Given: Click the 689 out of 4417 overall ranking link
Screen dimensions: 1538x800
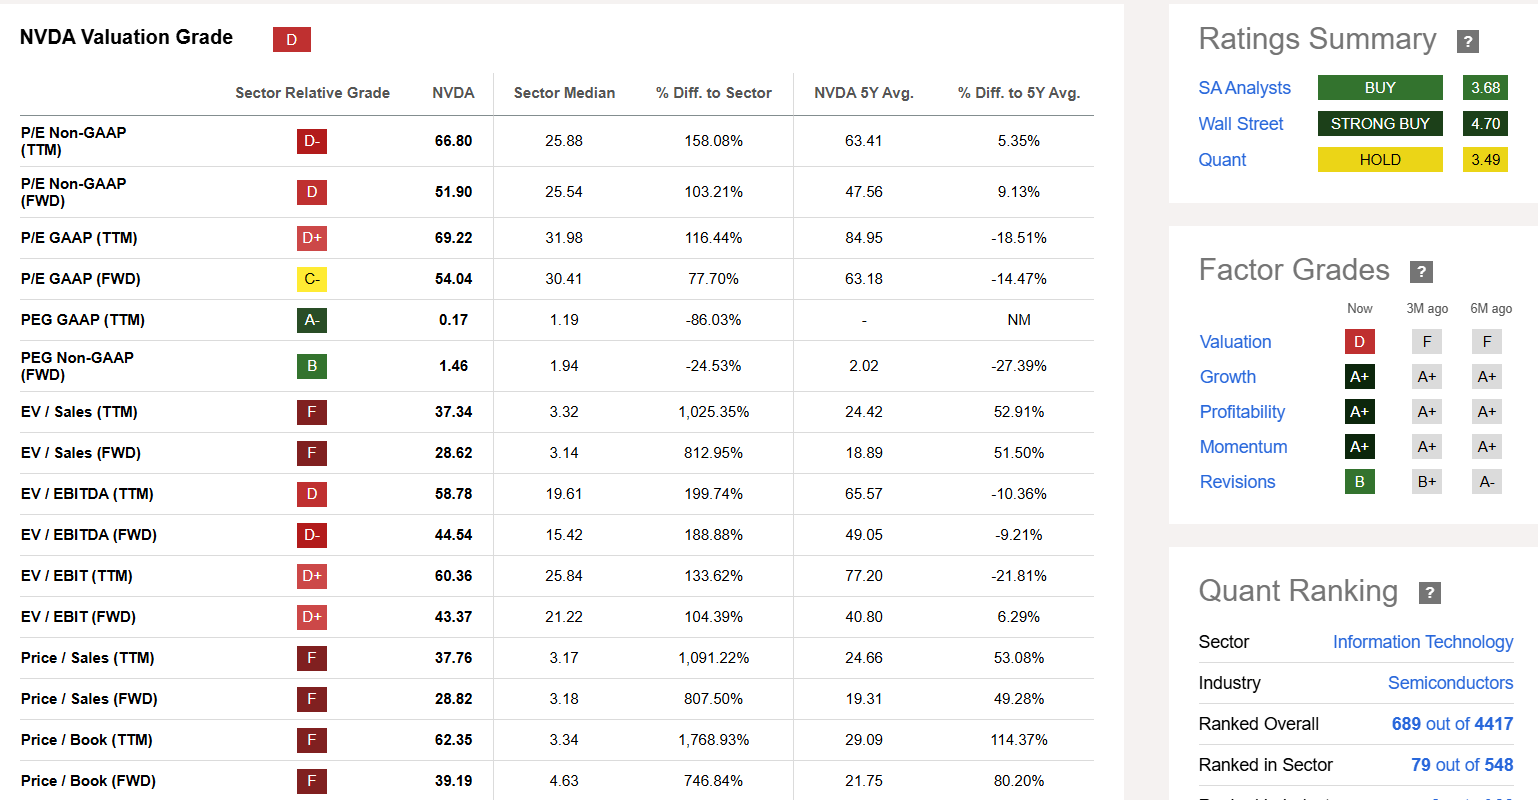Looking at the screenshot, I should 1452,724.
